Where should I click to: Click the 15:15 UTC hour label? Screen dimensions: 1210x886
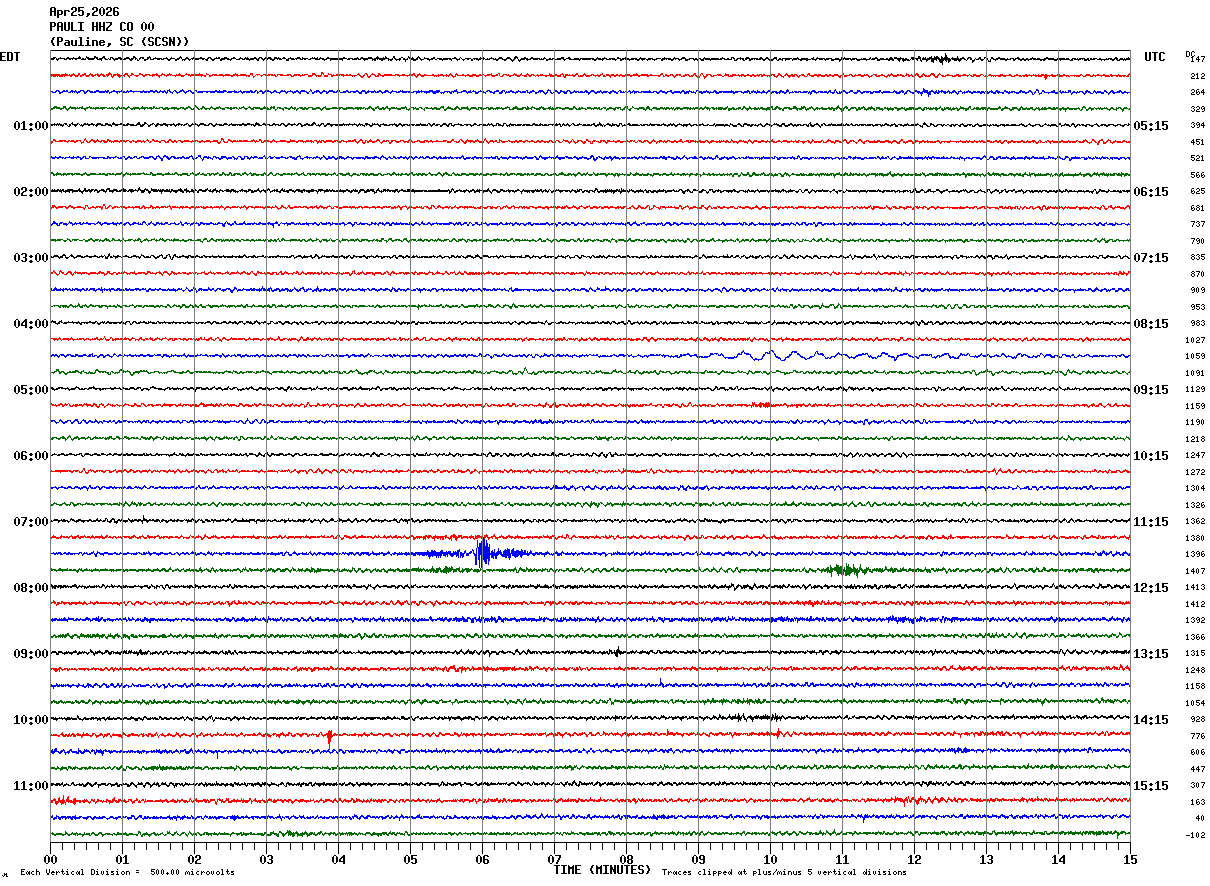point(1150,786)
